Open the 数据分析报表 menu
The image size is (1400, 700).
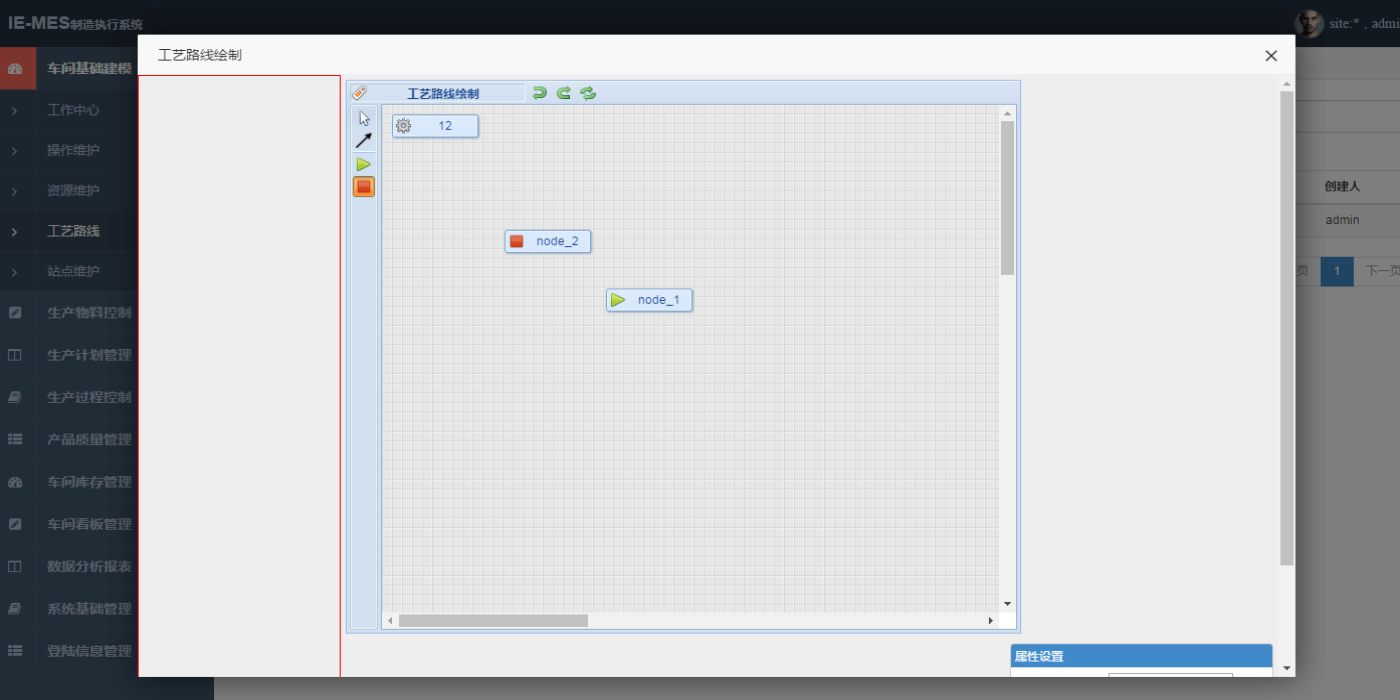coord(89,566)
